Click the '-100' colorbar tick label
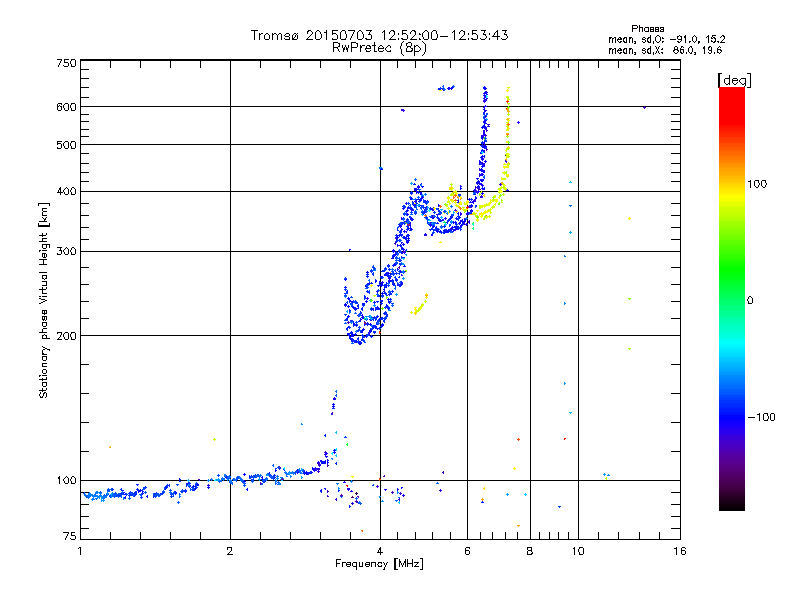 pos(762,417)
